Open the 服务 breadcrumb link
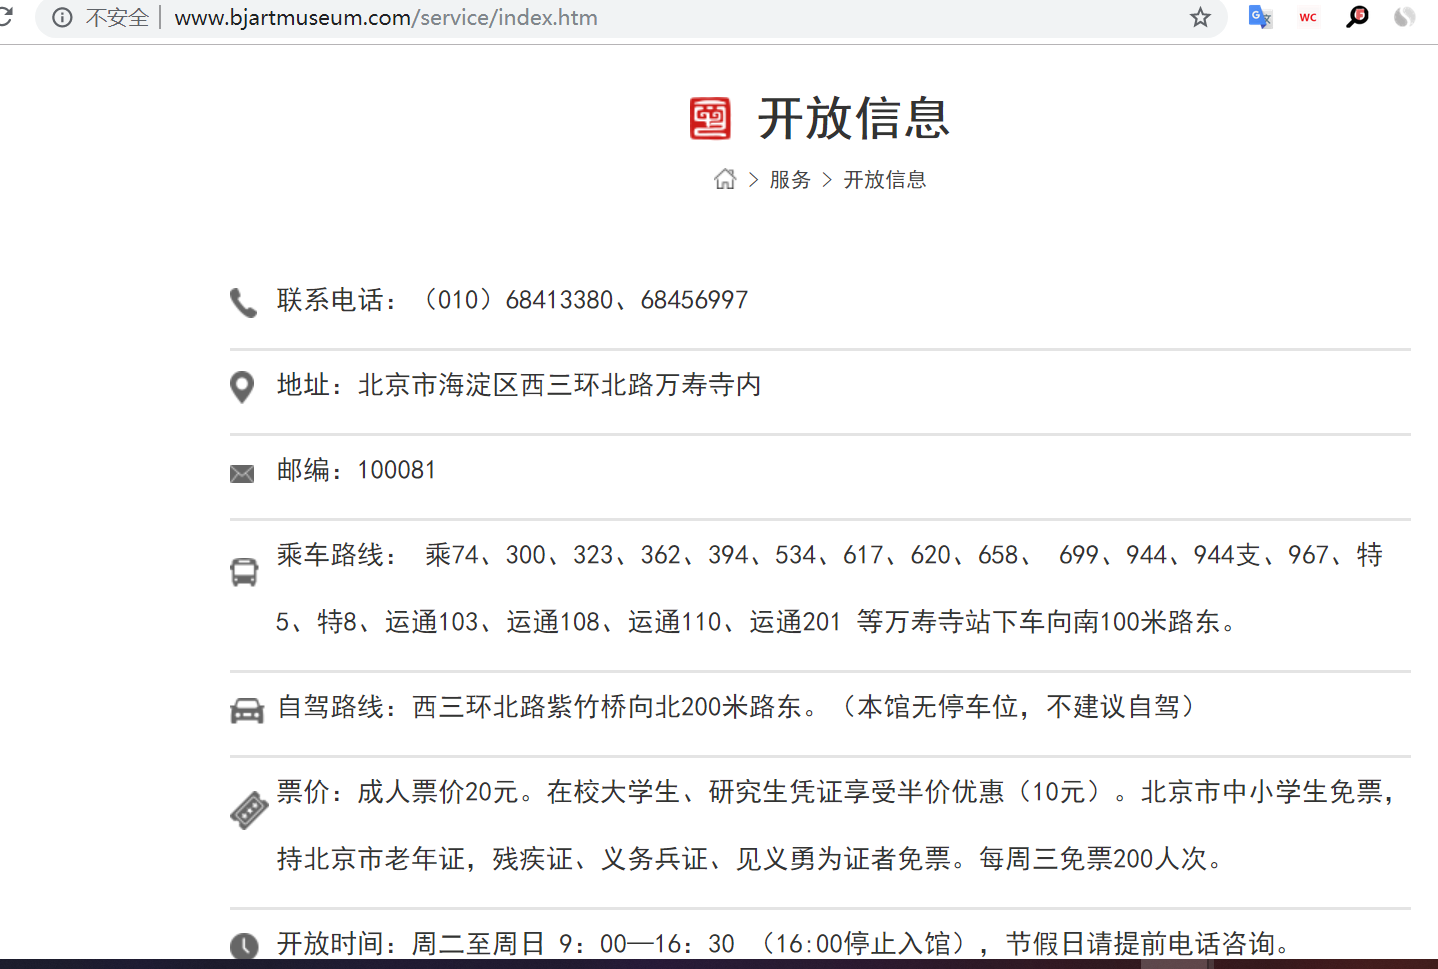 [790, 180]
